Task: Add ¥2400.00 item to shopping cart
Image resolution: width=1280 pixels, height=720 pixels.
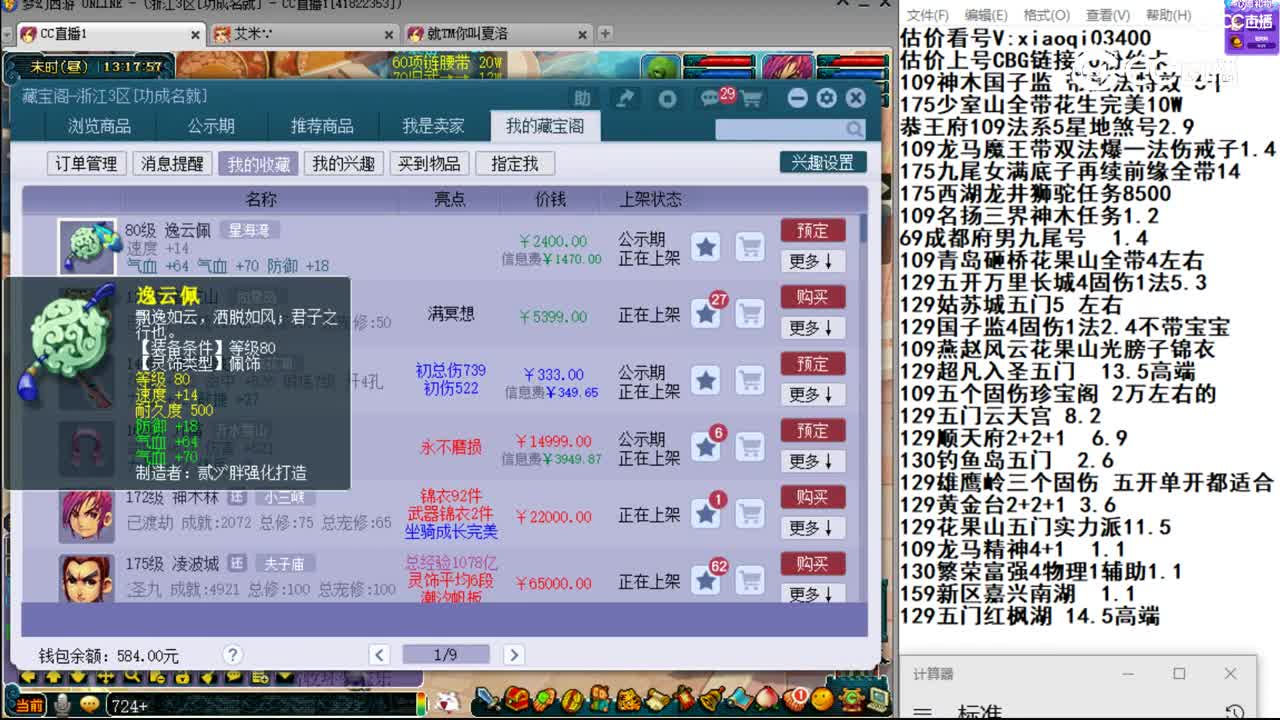Action: pos(750,246)
